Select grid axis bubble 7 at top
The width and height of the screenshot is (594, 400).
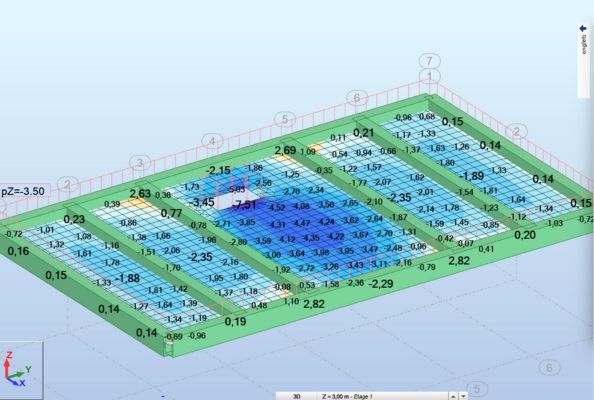[430, 61]
